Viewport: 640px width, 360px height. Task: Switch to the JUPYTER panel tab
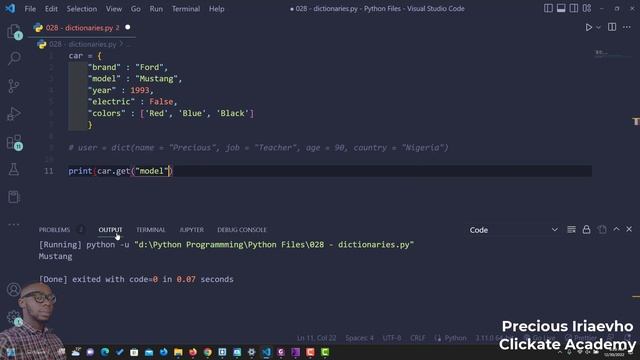(x=191, y=230)
